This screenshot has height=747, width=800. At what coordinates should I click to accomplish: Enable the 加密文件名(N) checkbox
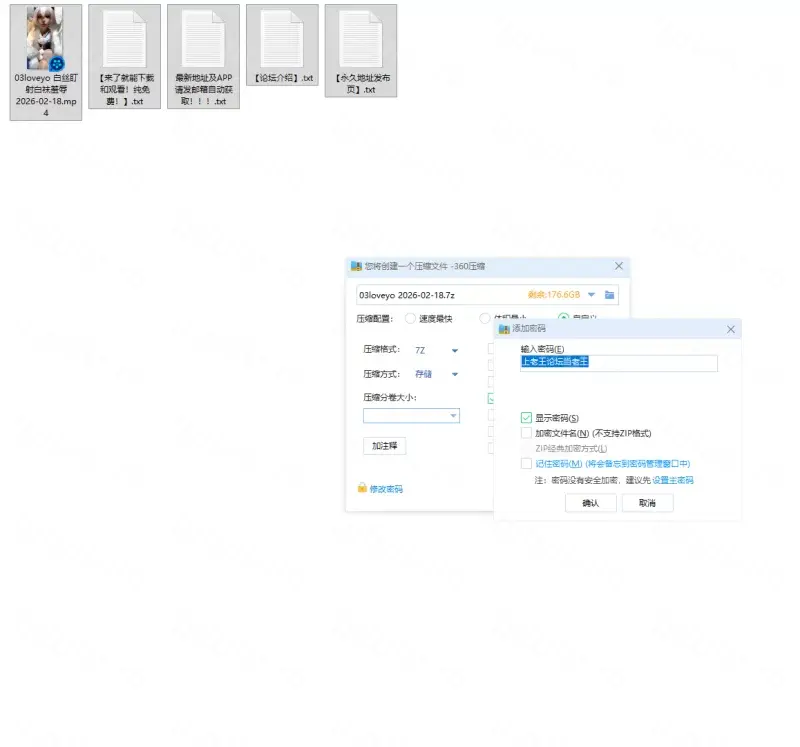coord(526,433)
